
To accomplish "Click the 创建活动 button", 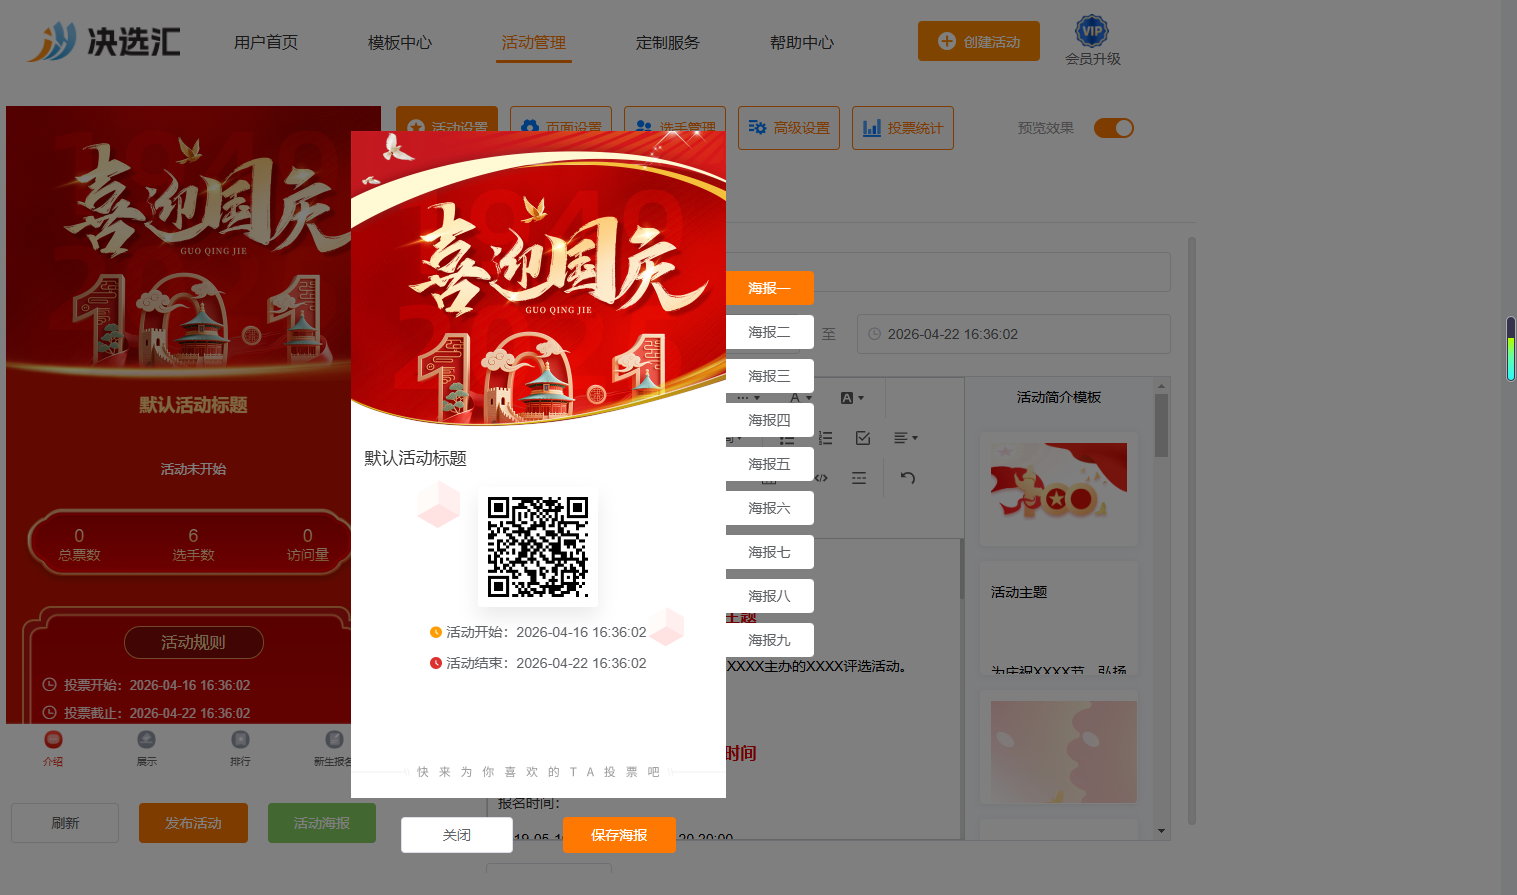I will (x=979, y=41).
